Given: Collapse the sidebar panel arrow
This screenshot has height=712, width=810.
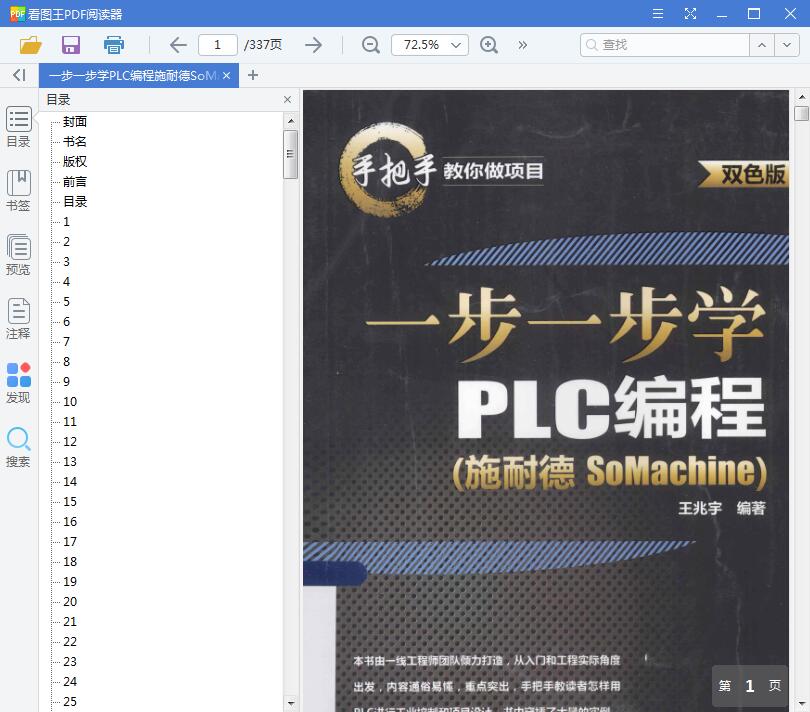Looking at the screenshot, I should pos(19,75).
